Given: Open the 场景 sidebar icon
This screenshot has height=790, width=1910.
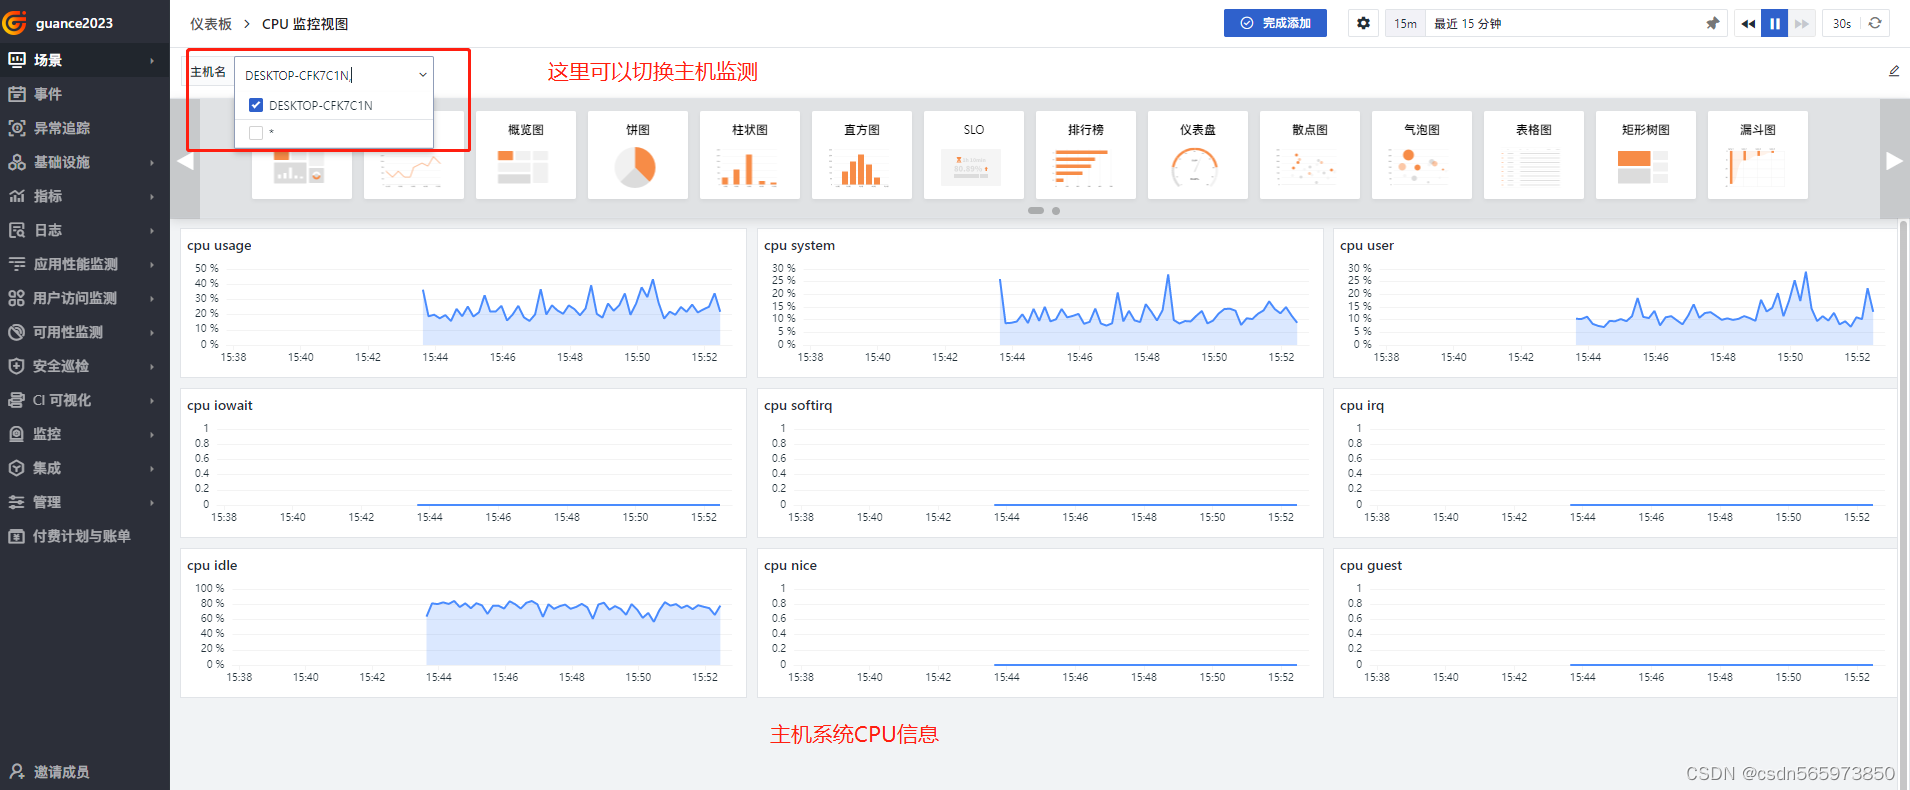Looking at the screenshot, I should tap(17, 60).
